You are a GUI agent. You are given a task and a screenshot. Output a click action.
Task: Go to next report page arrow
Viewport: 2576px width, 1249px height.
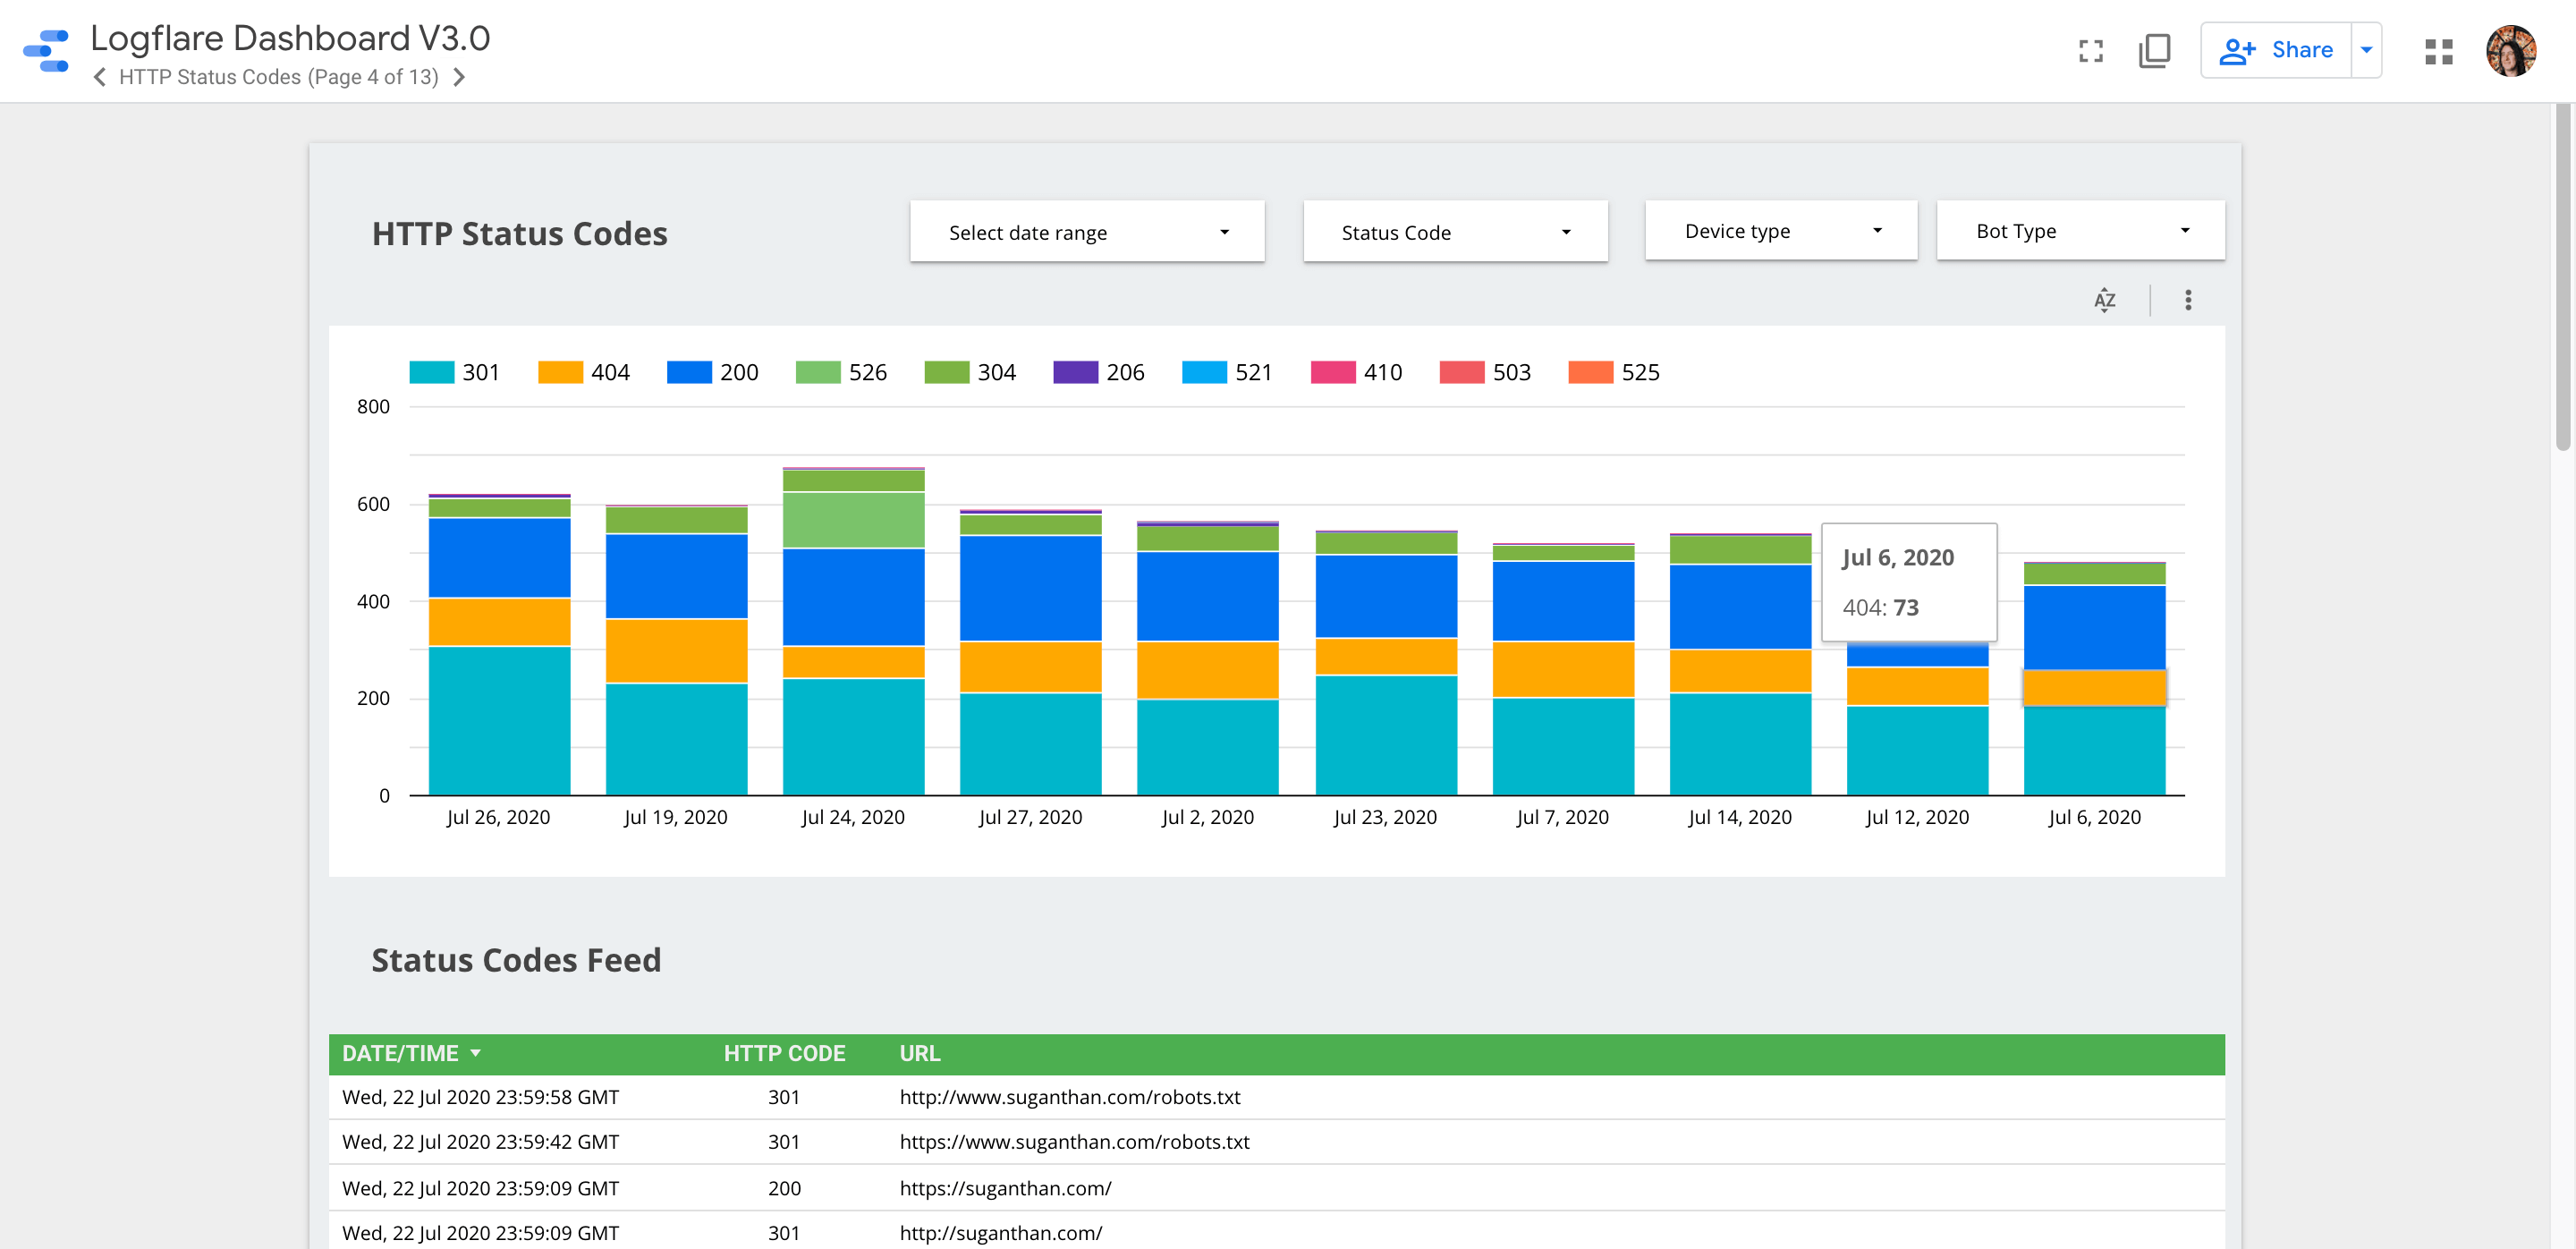[459, 77]
